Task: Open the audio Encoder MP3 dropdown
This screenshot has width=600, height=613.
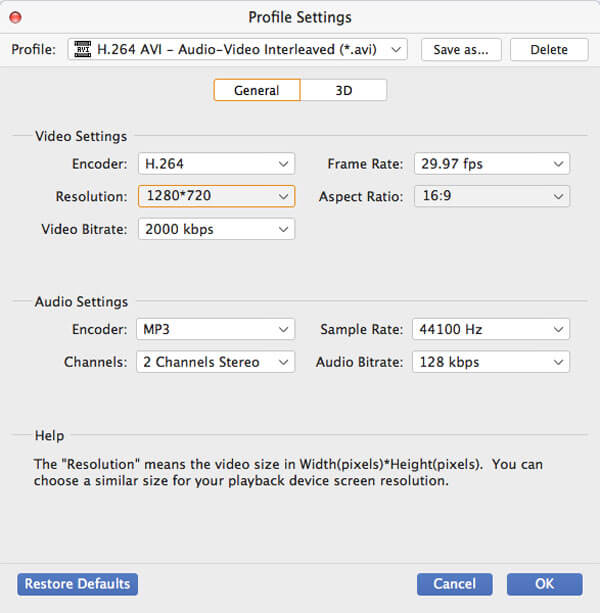Action: click(x=216, y=329)
